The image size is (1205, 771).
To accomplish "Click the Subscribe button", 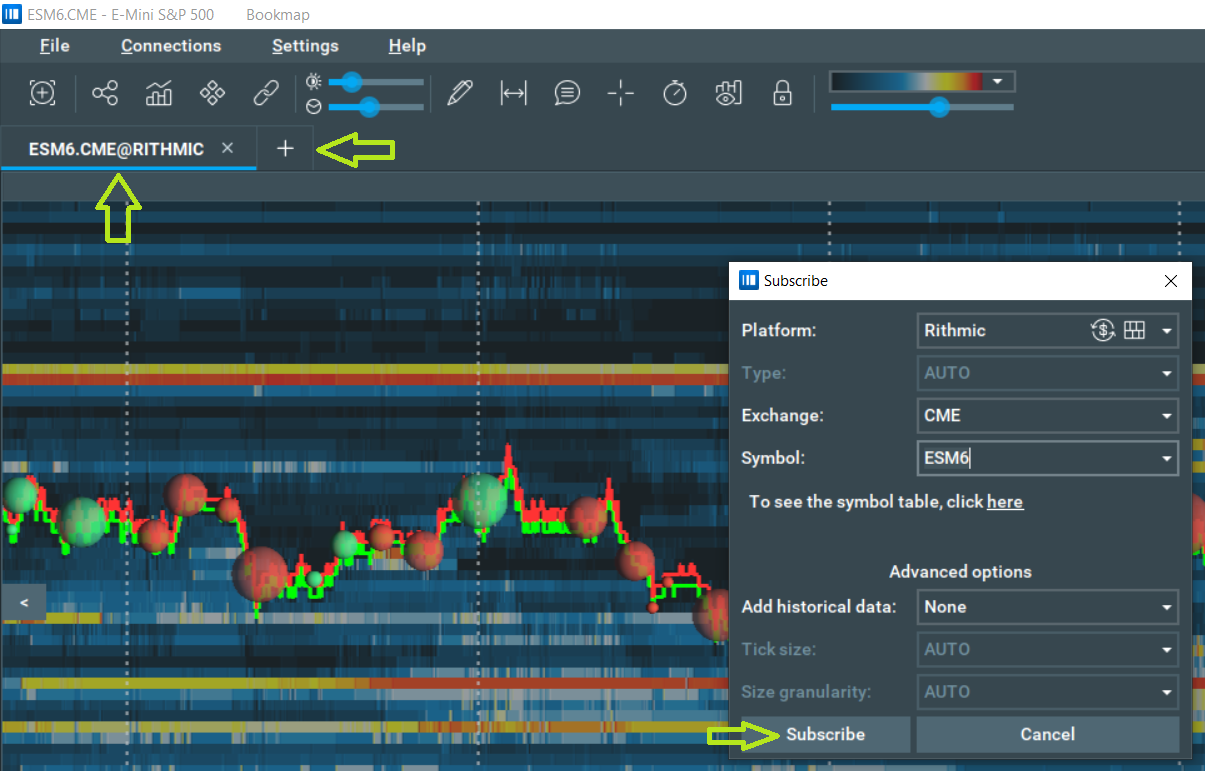I will (x=825, y=734).
